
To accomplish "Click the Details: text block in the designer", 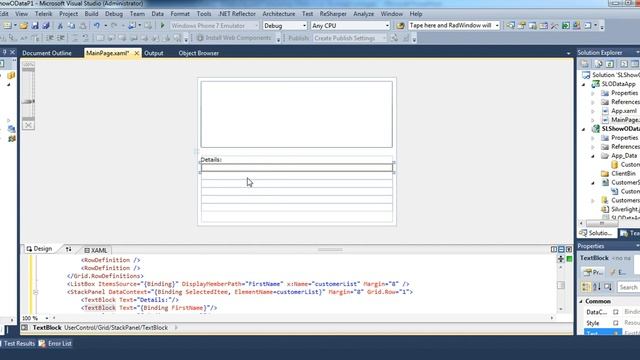I will point(211,160).
